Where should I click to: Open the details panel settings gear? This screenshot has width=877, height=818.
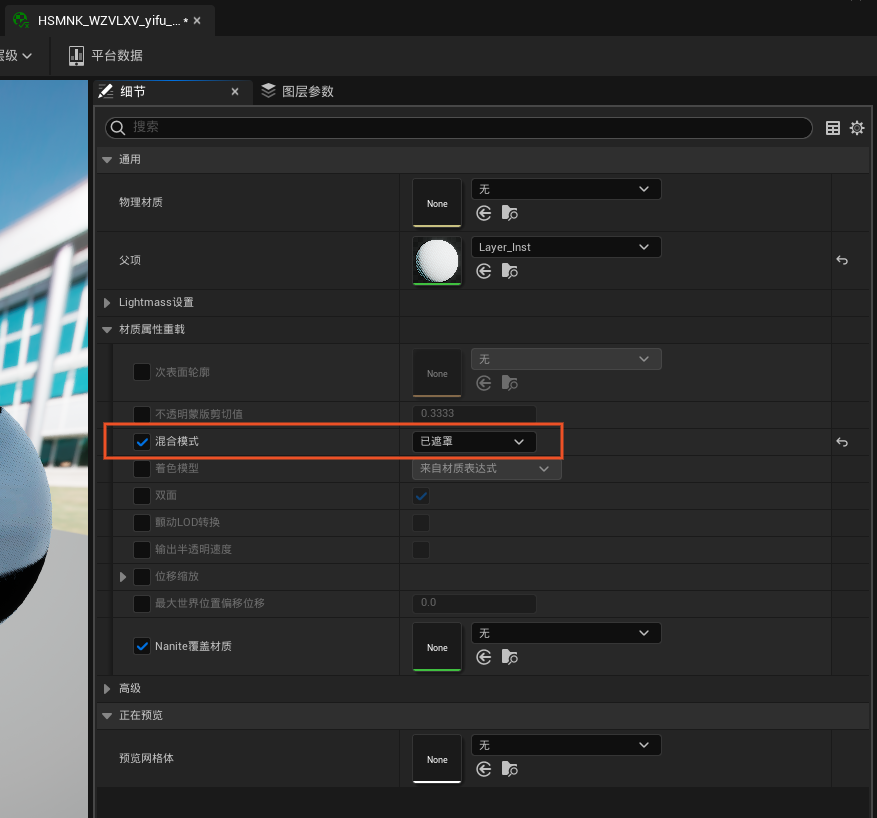857,128
